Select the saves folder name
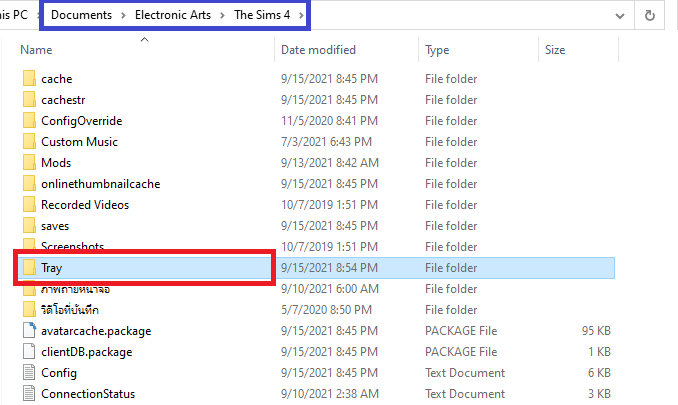Viewport: 678px width, 405px height. click(x=55, y=226)
